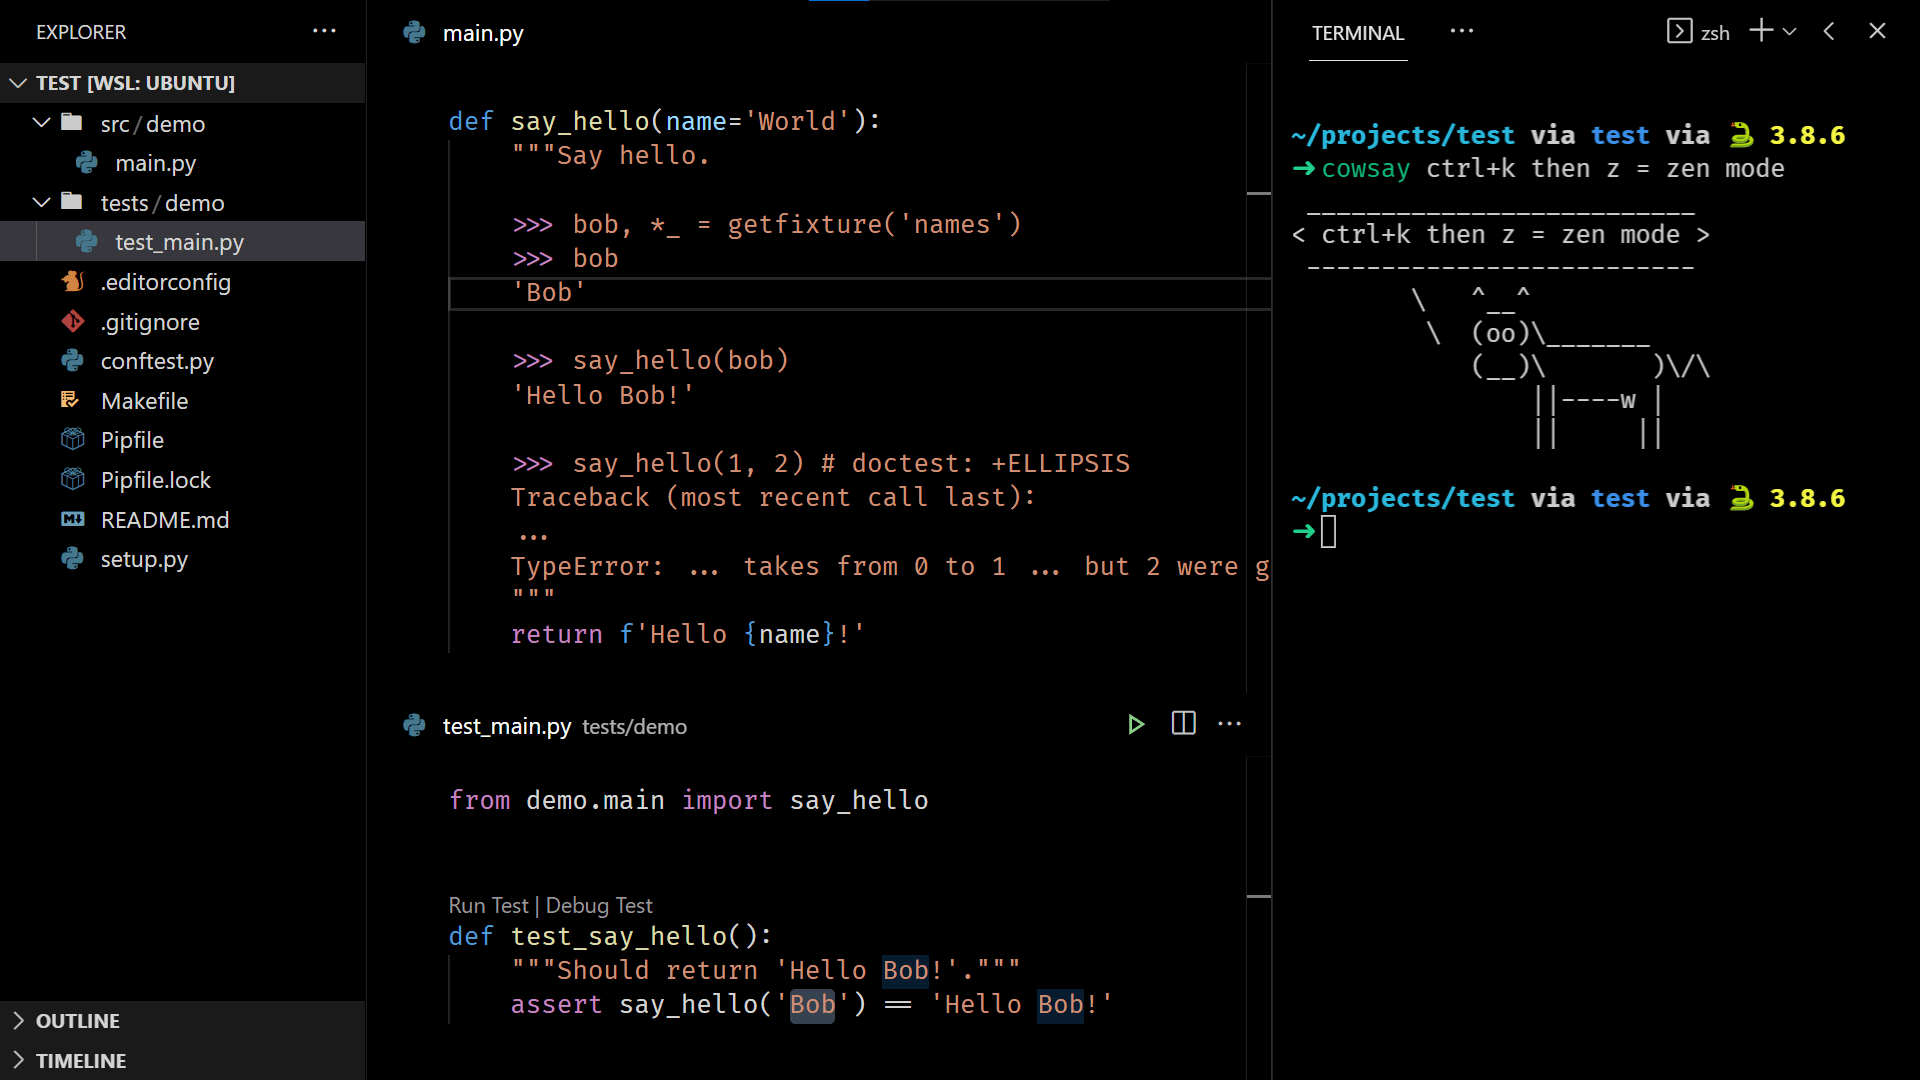This screenshot has height=1080, width=1920.
Task: Switch focus to the main.py editor title
Action: point(483,33)
